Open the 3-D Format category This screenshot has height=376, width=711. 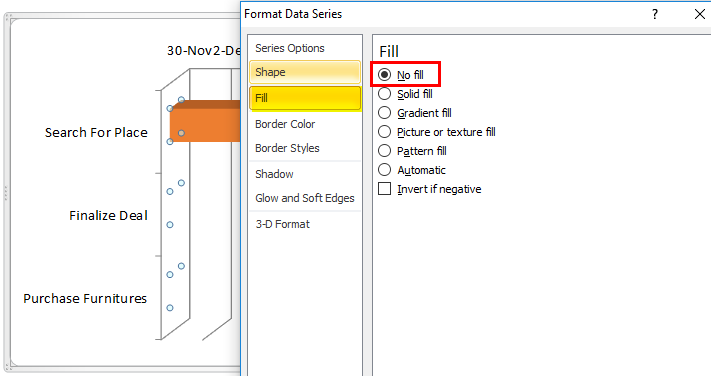point(305,224)
